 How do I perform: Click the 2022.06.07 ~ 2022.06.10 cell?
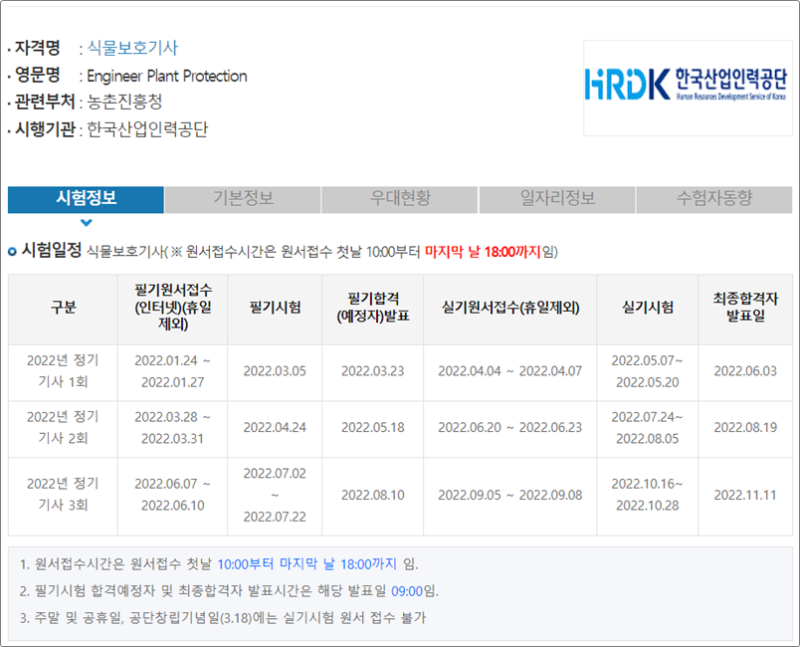pos(172,494)
